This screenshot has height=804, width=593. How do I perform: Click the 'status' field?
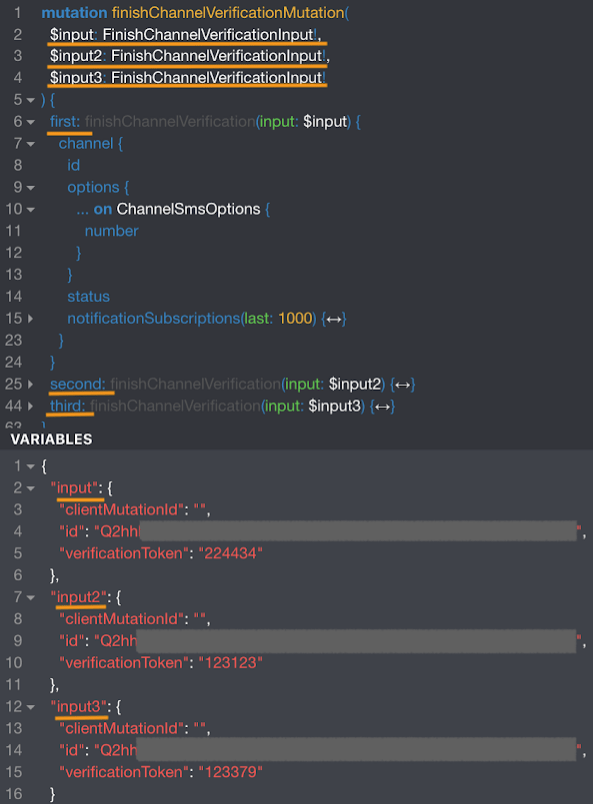[x=88, y=297]
